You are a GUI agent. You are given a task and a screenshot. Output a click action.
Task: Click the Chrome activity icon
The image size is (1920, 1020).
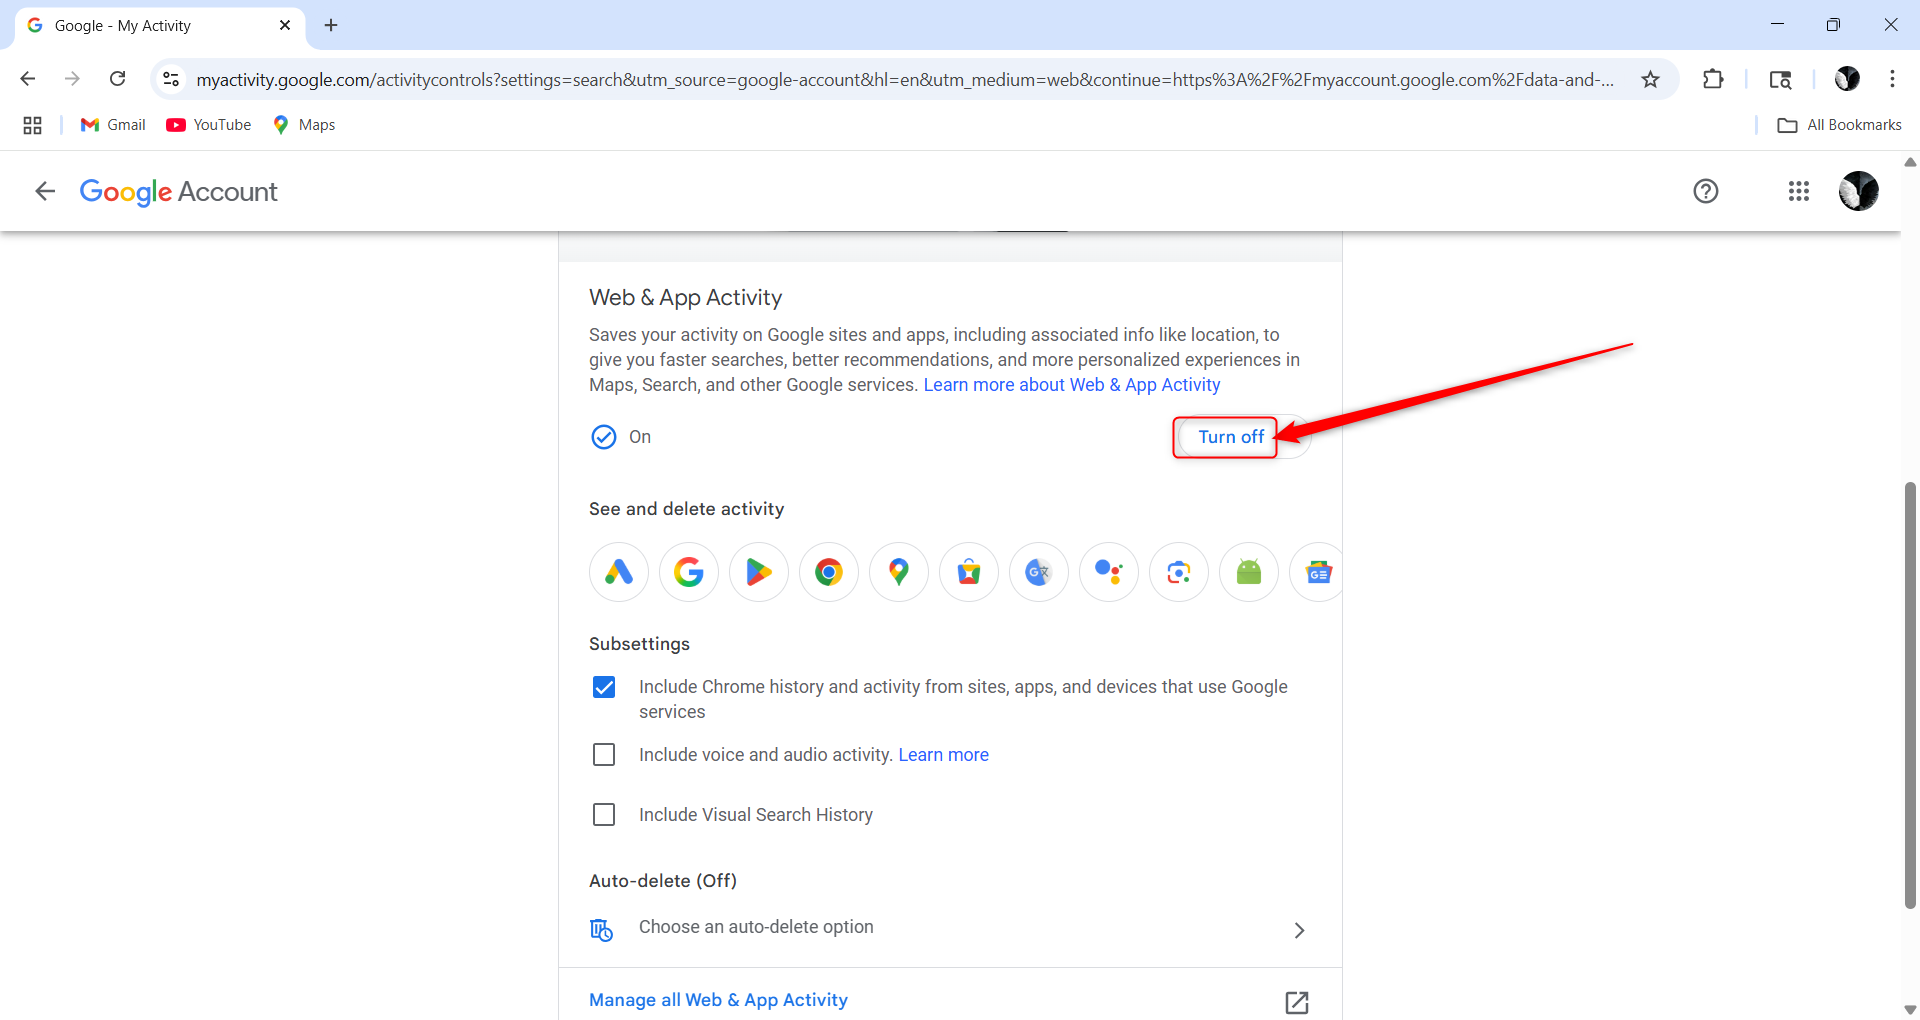pyautogui.click(x=829, y=572)
